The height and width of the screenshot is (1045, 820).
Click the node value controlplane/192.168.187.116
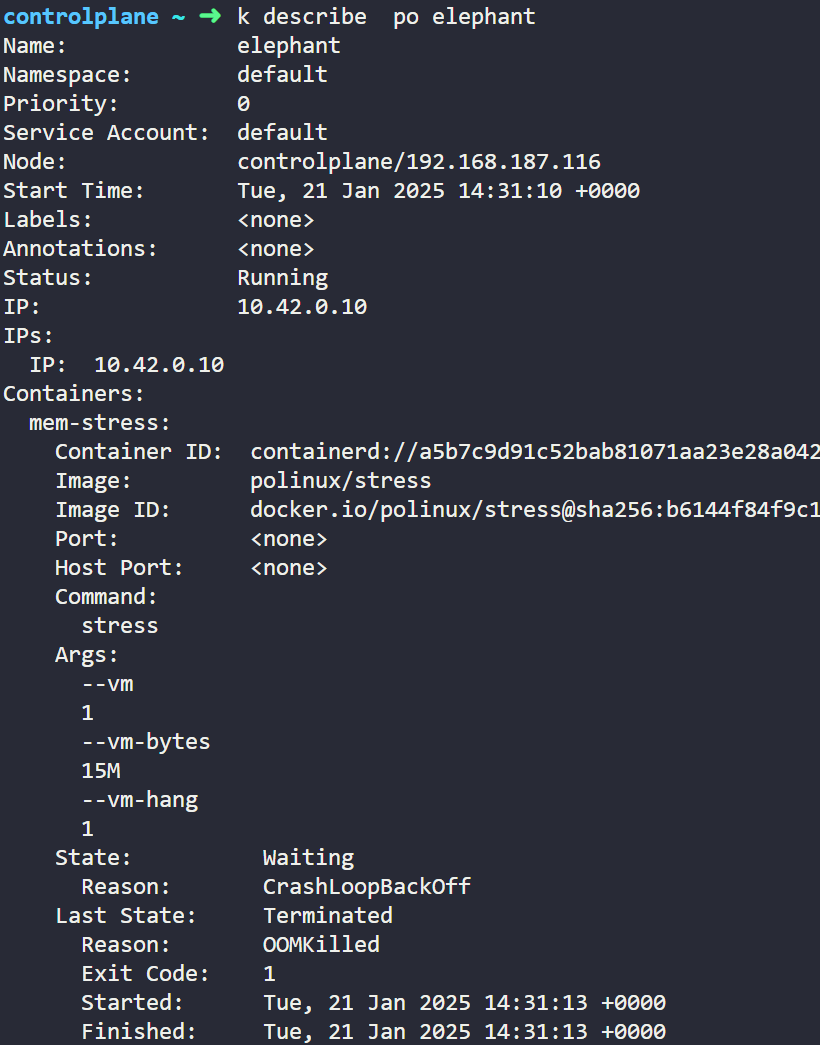pos(419,162)
